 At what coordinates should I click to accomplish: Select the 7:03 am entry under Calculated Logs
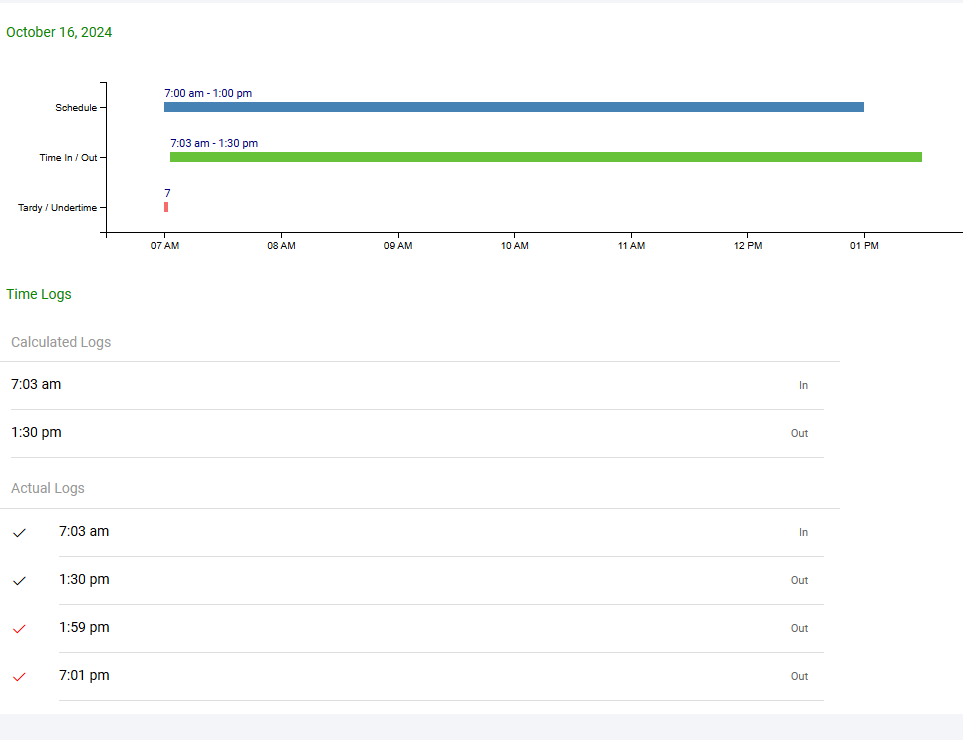36,384
